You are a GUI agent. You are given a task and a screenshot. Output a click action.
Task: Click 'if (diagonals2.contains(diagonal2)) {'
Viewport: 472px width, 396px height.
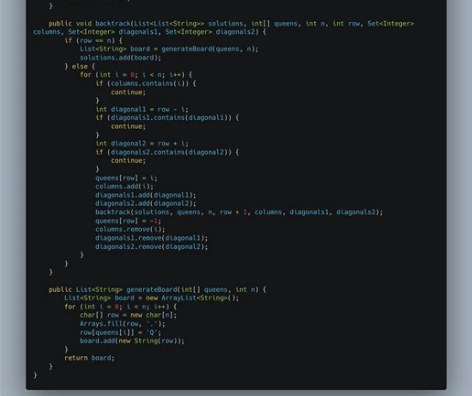[167, 152]
